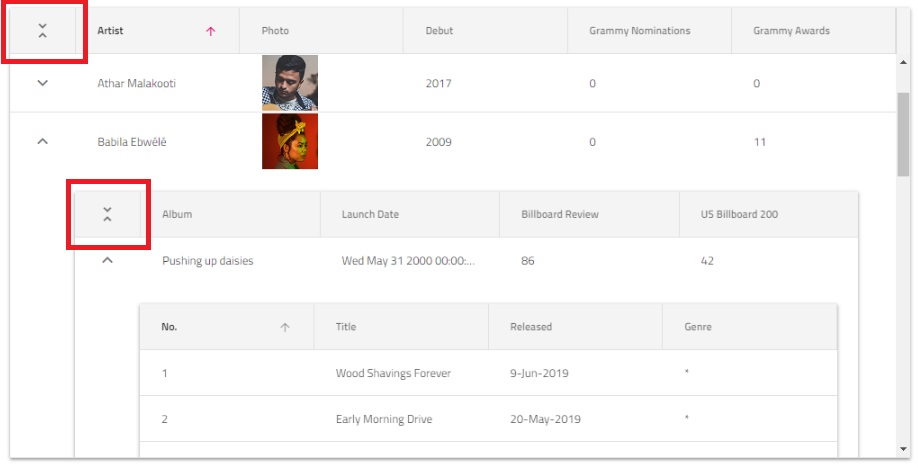Click the Artist column sort arrow
This screenshot has height=468, width=918.
click(210, 31)
